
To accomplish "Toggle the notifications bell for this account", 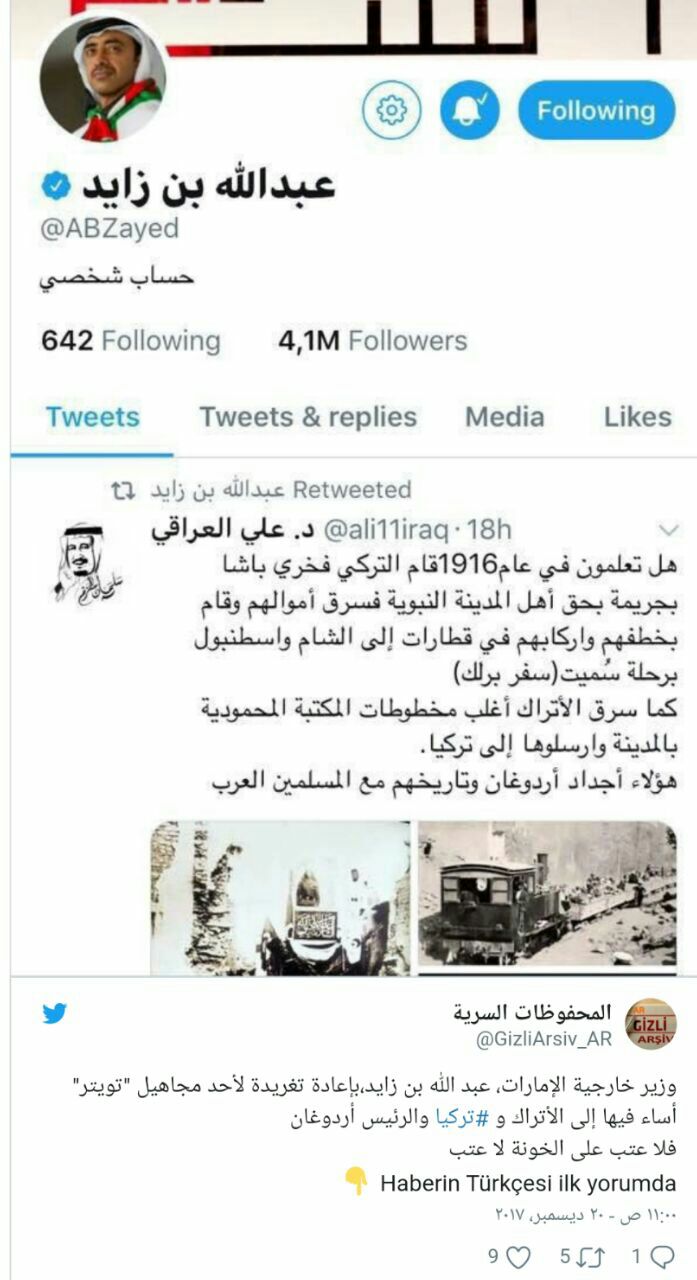I will click(x=469, y=110).
